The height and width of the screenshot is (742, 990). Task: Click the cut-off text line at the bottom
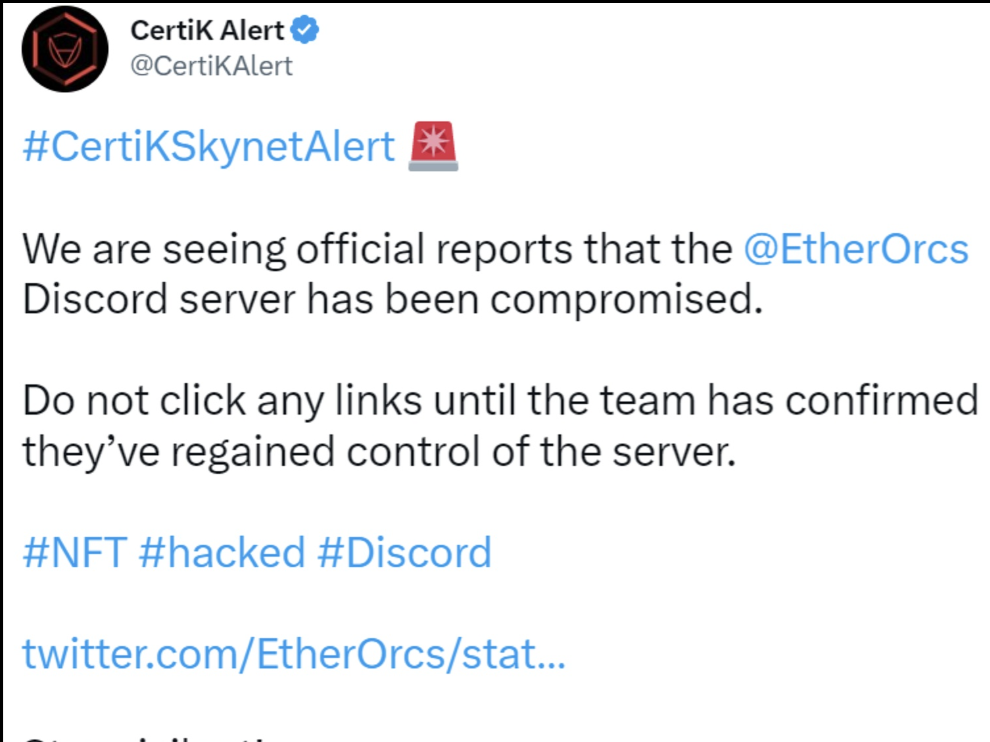150,738
